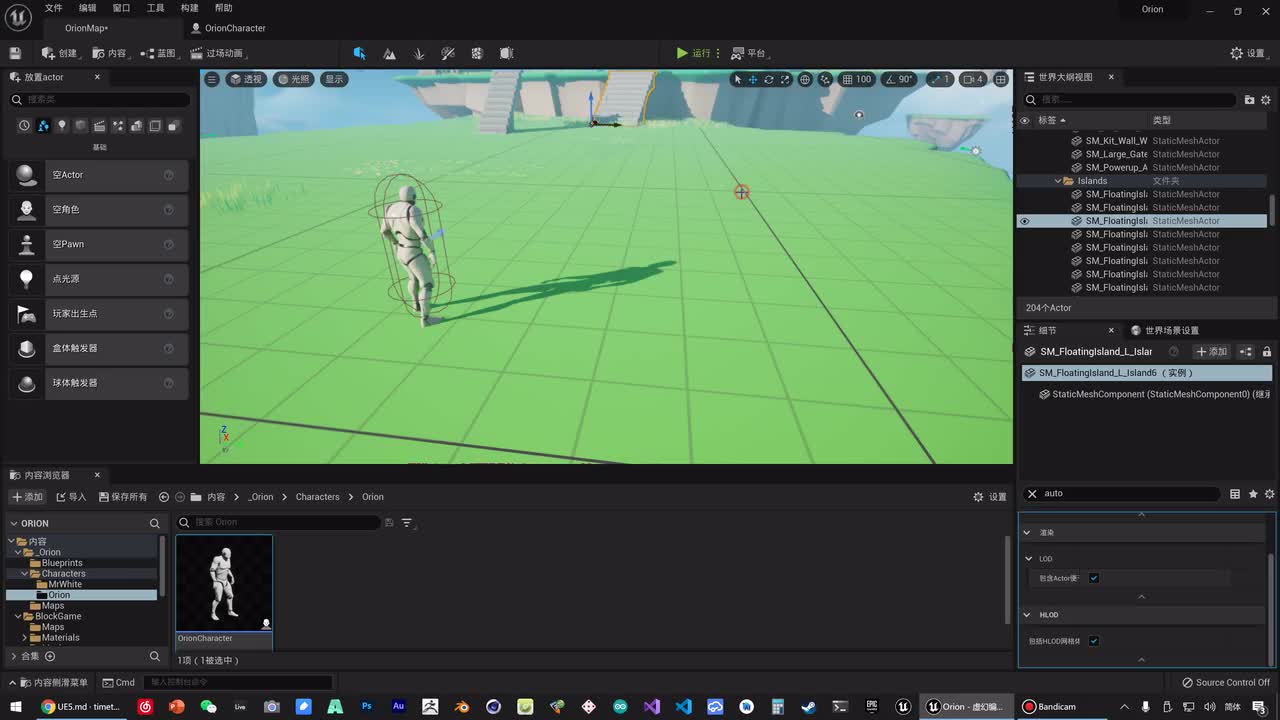
Task: Open the 过场动画 (Cinematics) dropdown
Action: click(x=217, y=53)
